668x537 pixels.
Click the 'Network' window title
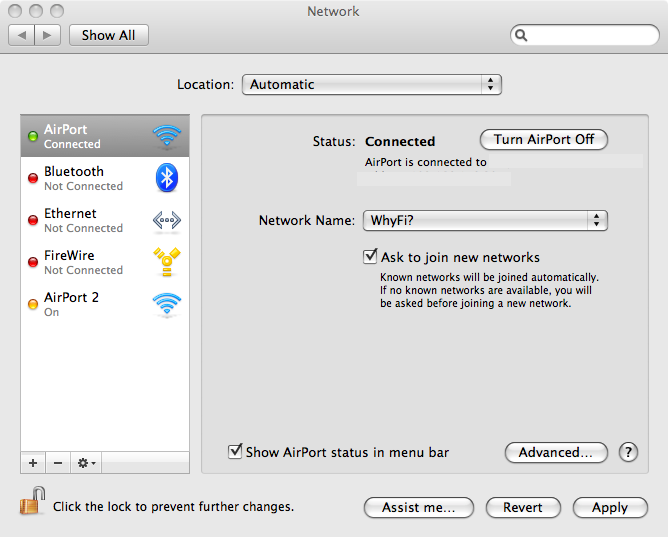[333, 11]
